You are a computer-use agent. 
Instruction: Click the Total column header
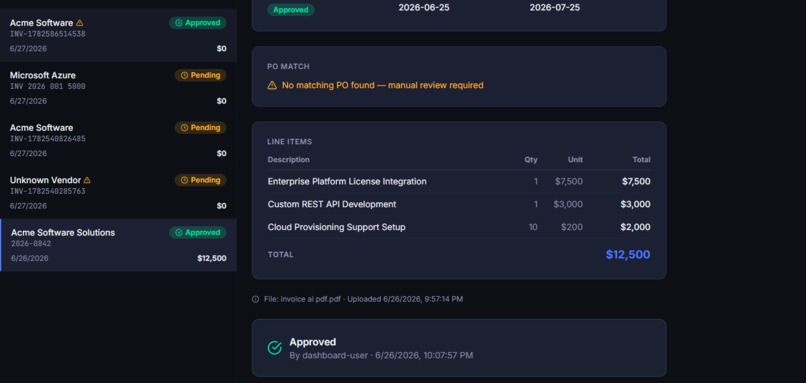pos(642,160)
